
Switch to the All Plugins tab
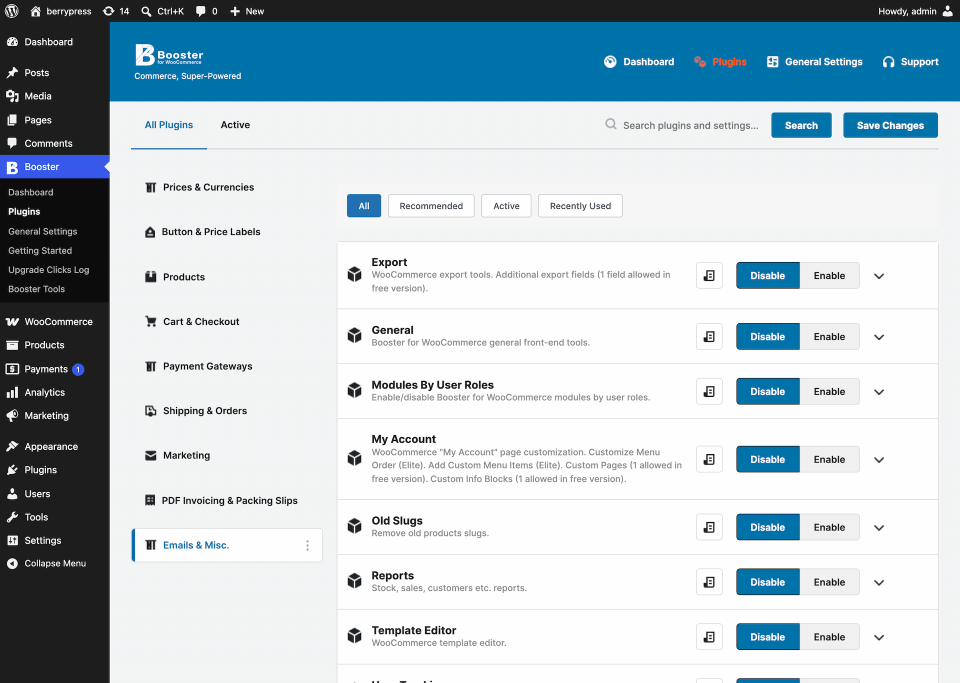click(x=169, y=125)
